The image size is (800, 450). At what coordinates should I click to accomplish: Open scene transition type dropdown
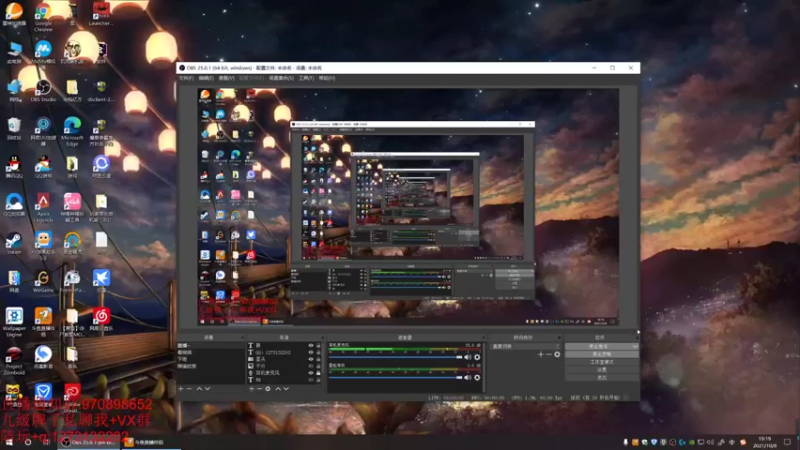pyautogui.click(x=526, y=346)
